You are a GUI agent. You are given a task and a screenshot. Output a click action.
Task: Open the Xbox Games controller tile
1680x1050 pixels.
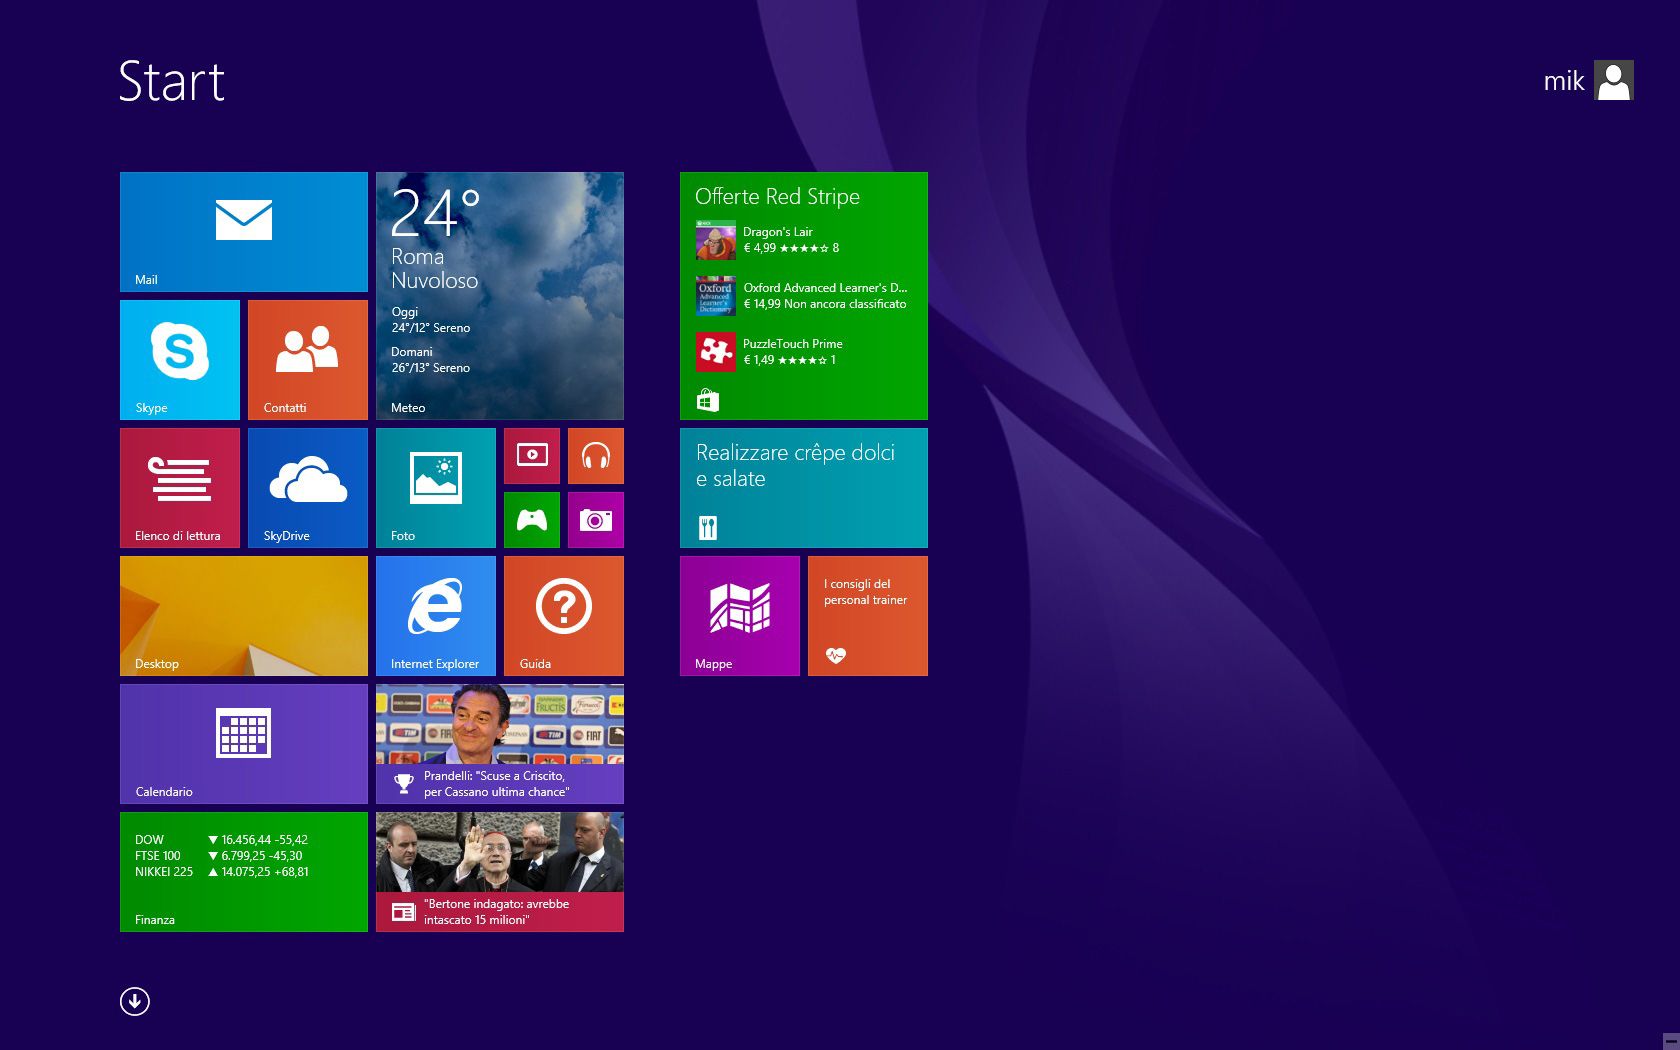pyautogui.click(x=532, y=520)
